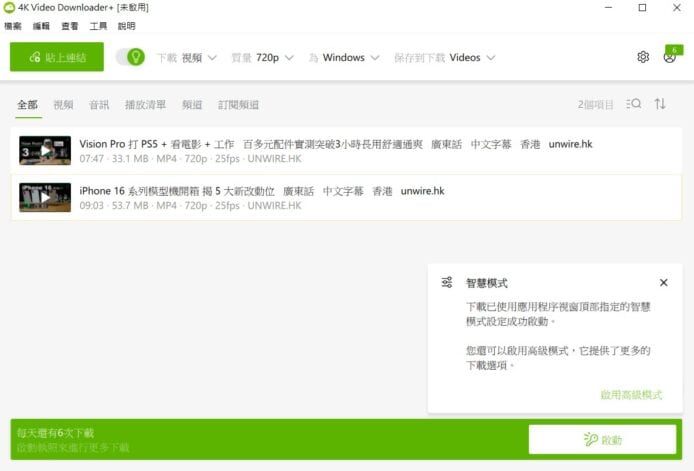Click the sort order arrows icon
The height and width of the screenshot is (471, 694).
660,104
